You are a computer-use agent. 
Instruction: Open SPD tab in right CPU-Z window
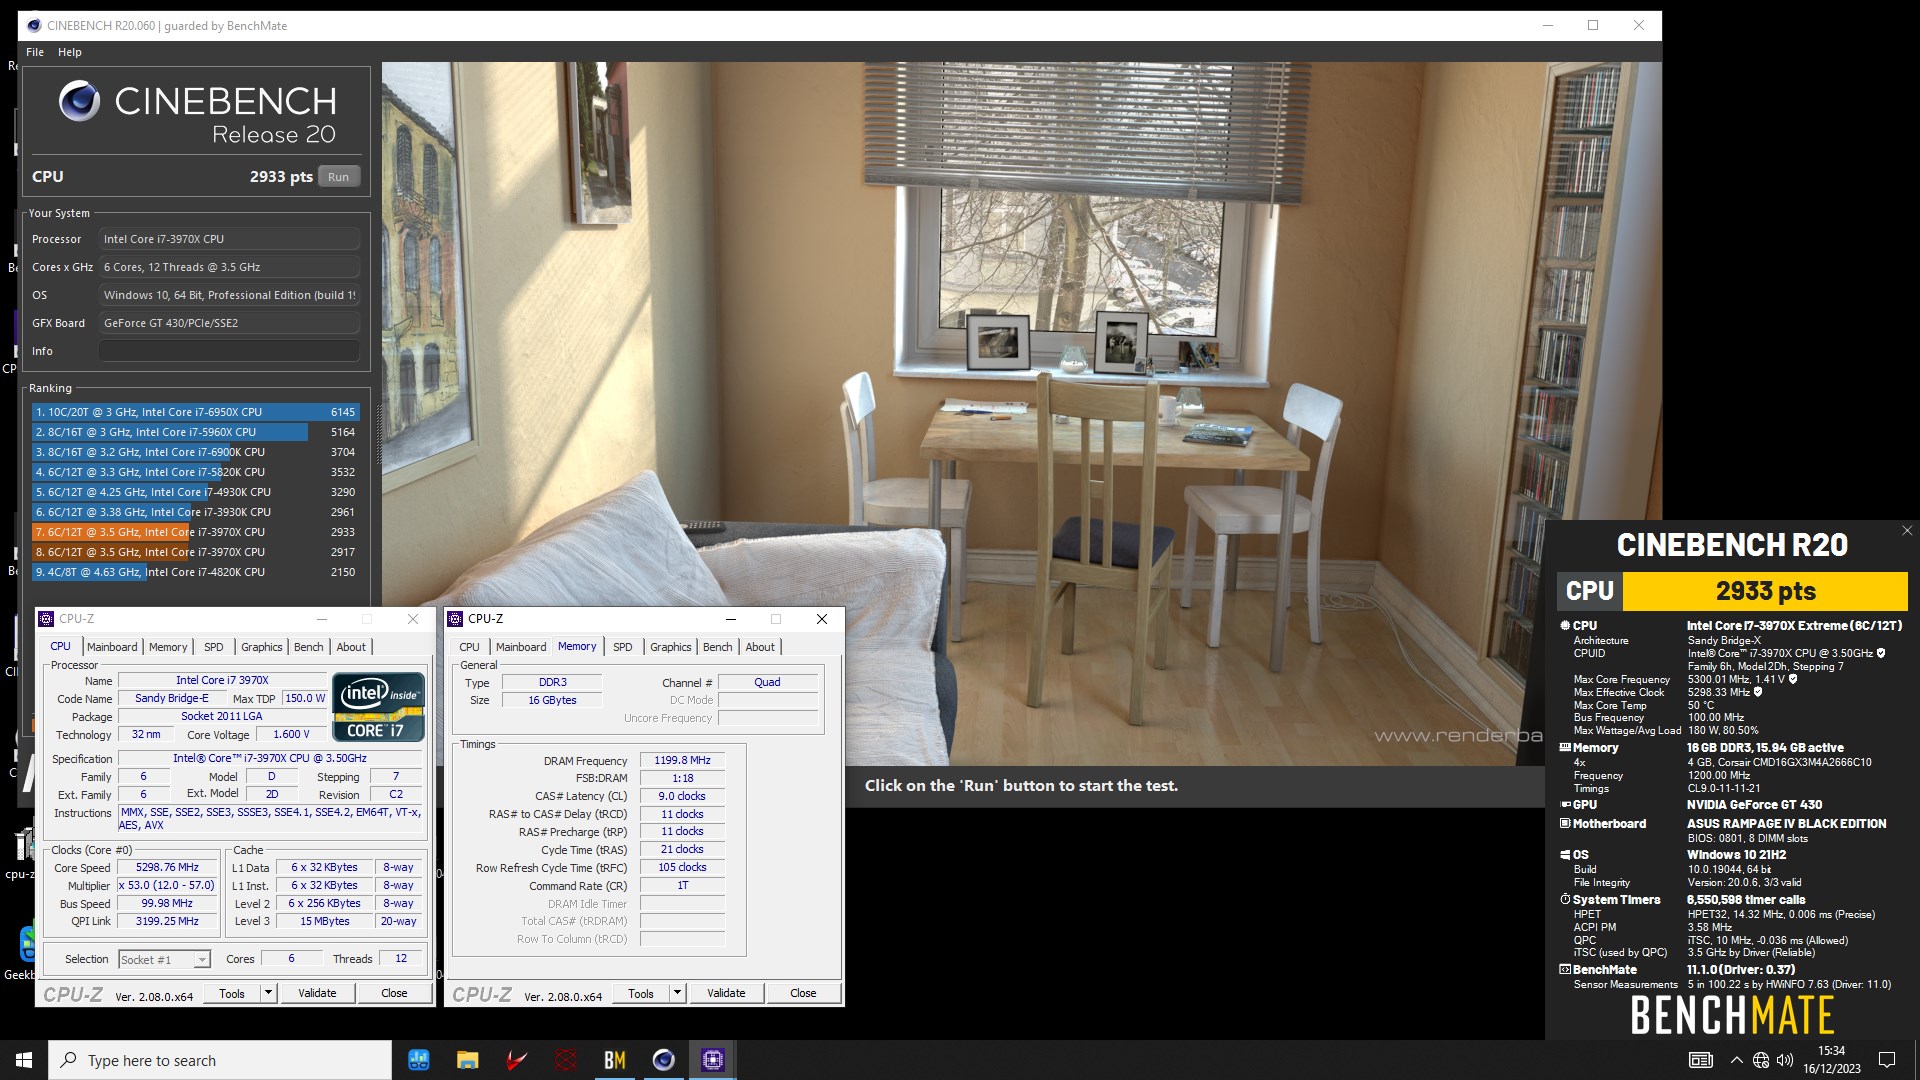(623, 647)
